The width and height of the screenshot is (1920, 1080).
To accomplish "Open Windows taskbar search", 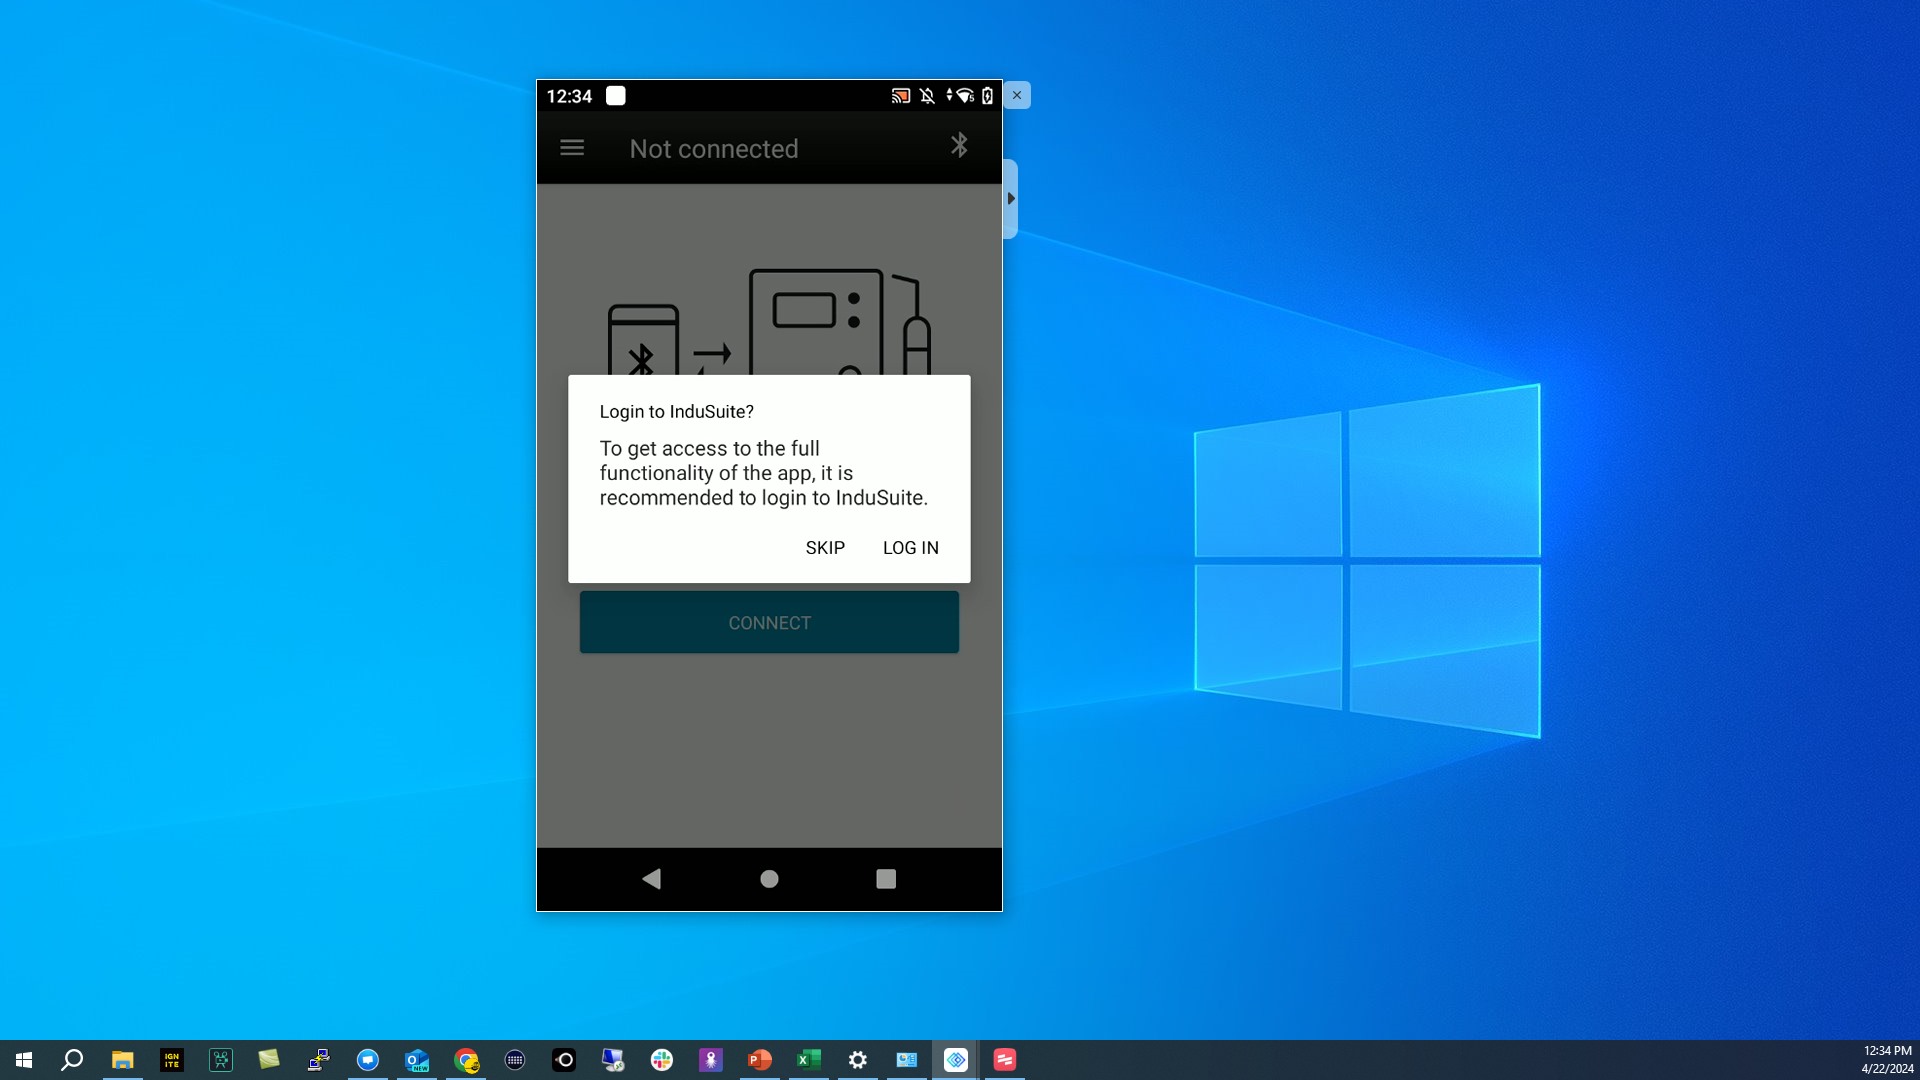I will click(72, 1060).
